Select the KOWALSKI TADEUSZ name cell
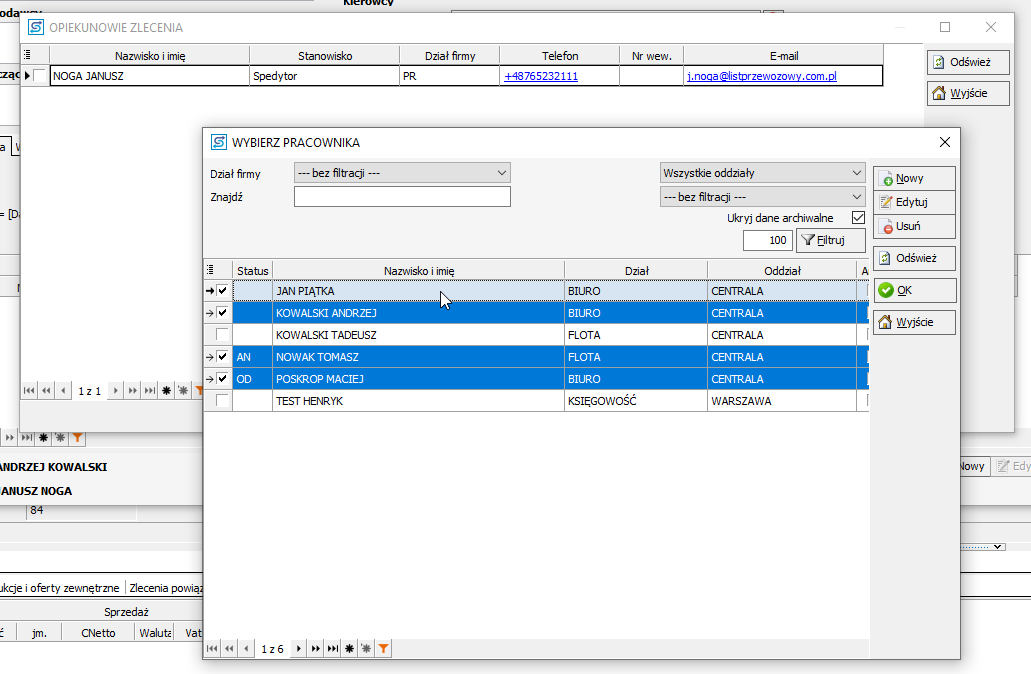This screenshot has height=674, width=1031. coord(418,335)
